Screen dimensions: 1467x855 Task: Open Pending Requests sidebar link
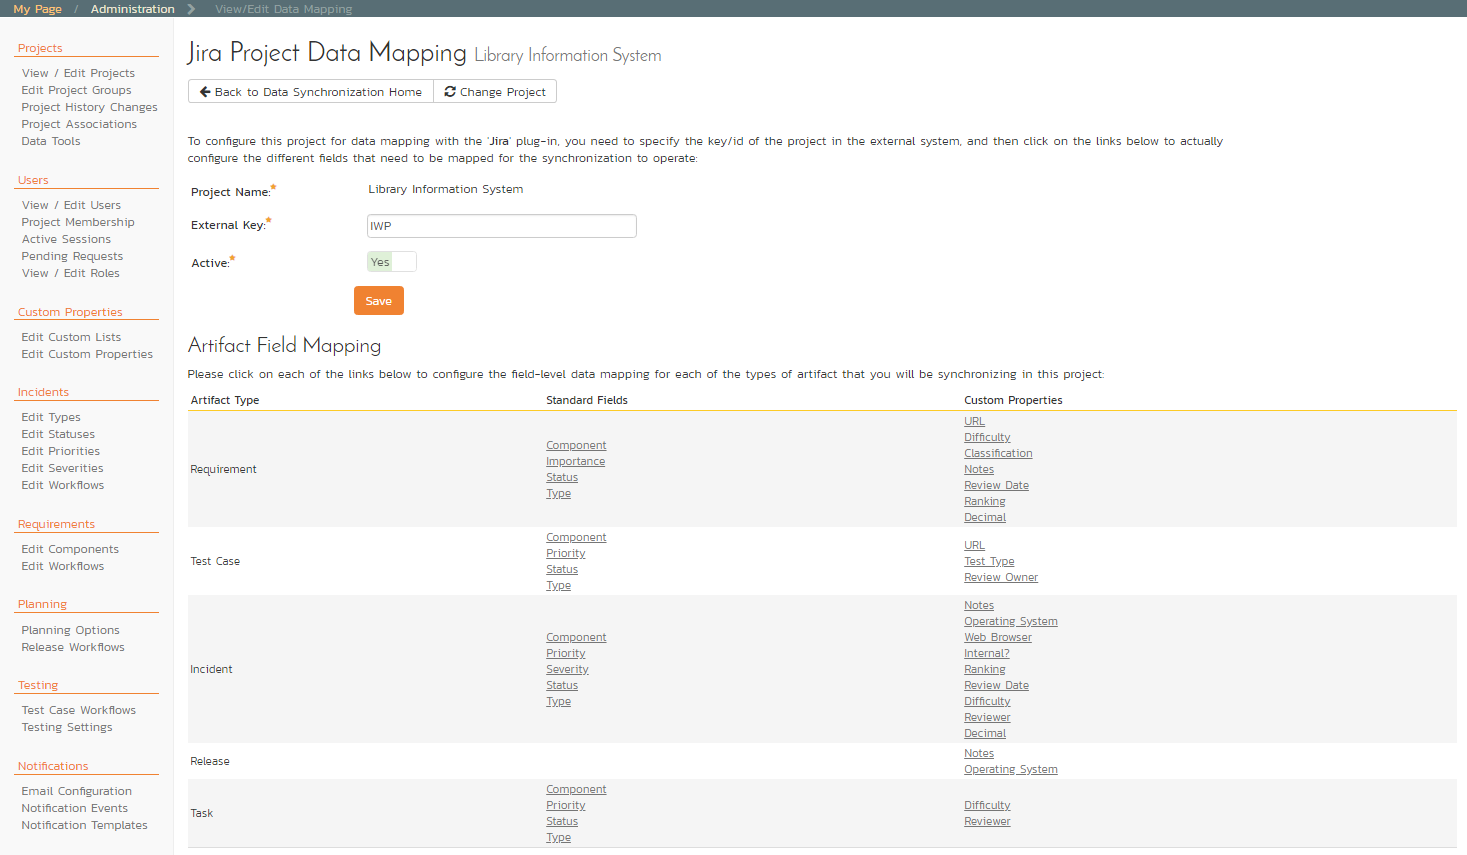pyautogui.click(x=72, y=256)
